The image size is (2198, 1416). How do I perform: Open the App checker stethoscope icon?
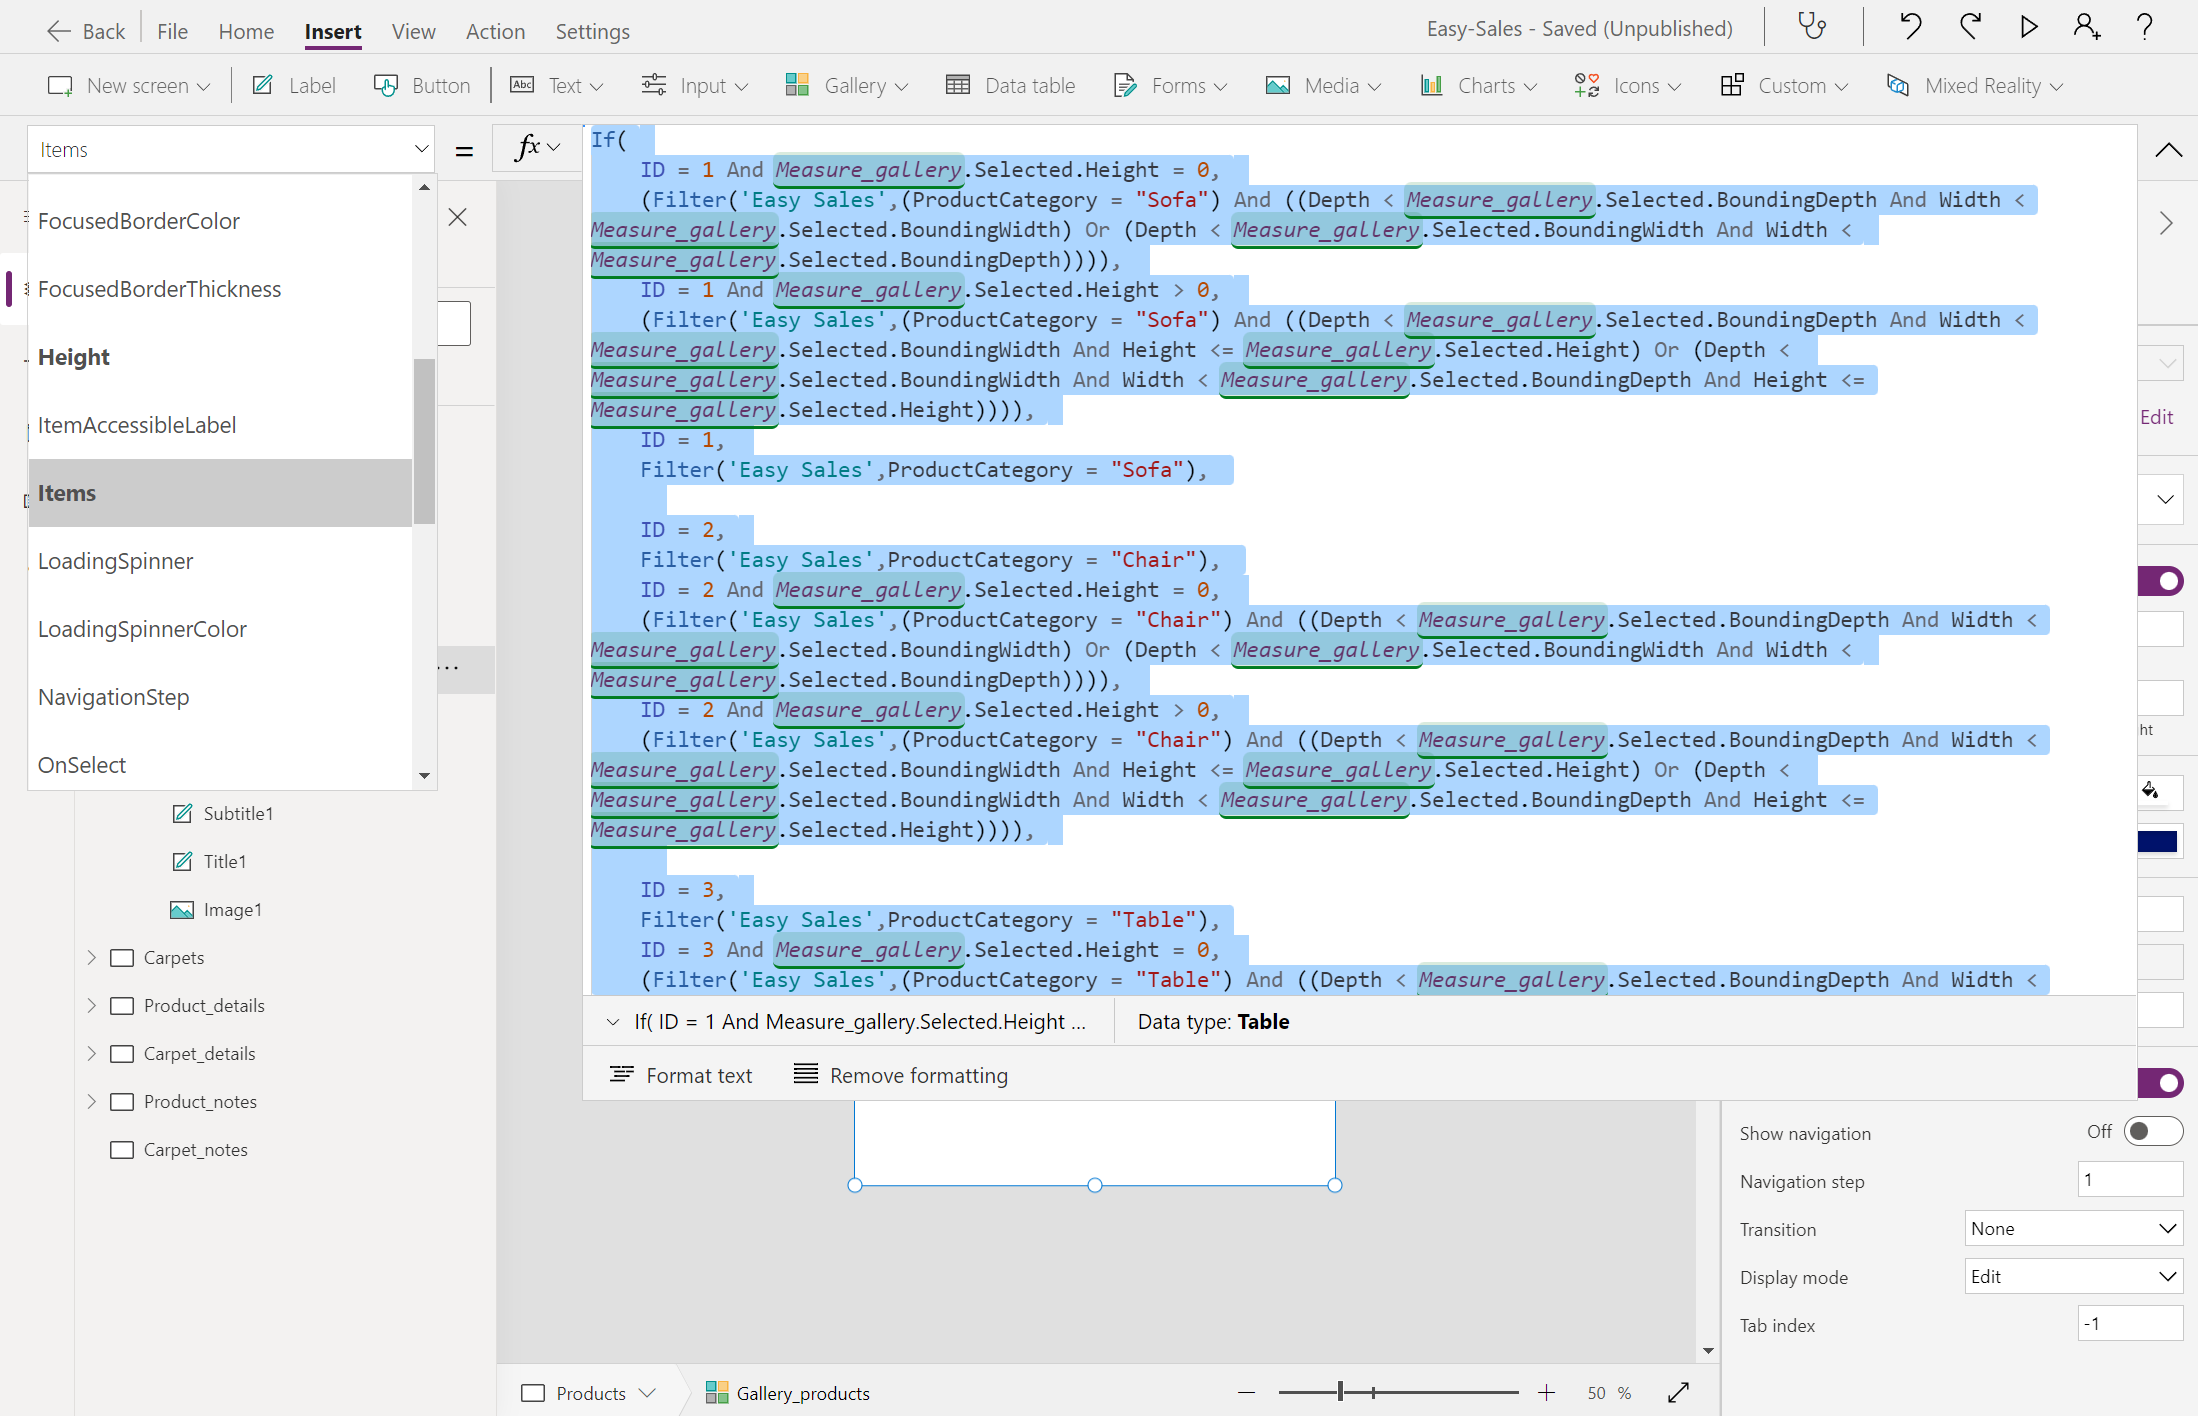tap(1812, 26)
